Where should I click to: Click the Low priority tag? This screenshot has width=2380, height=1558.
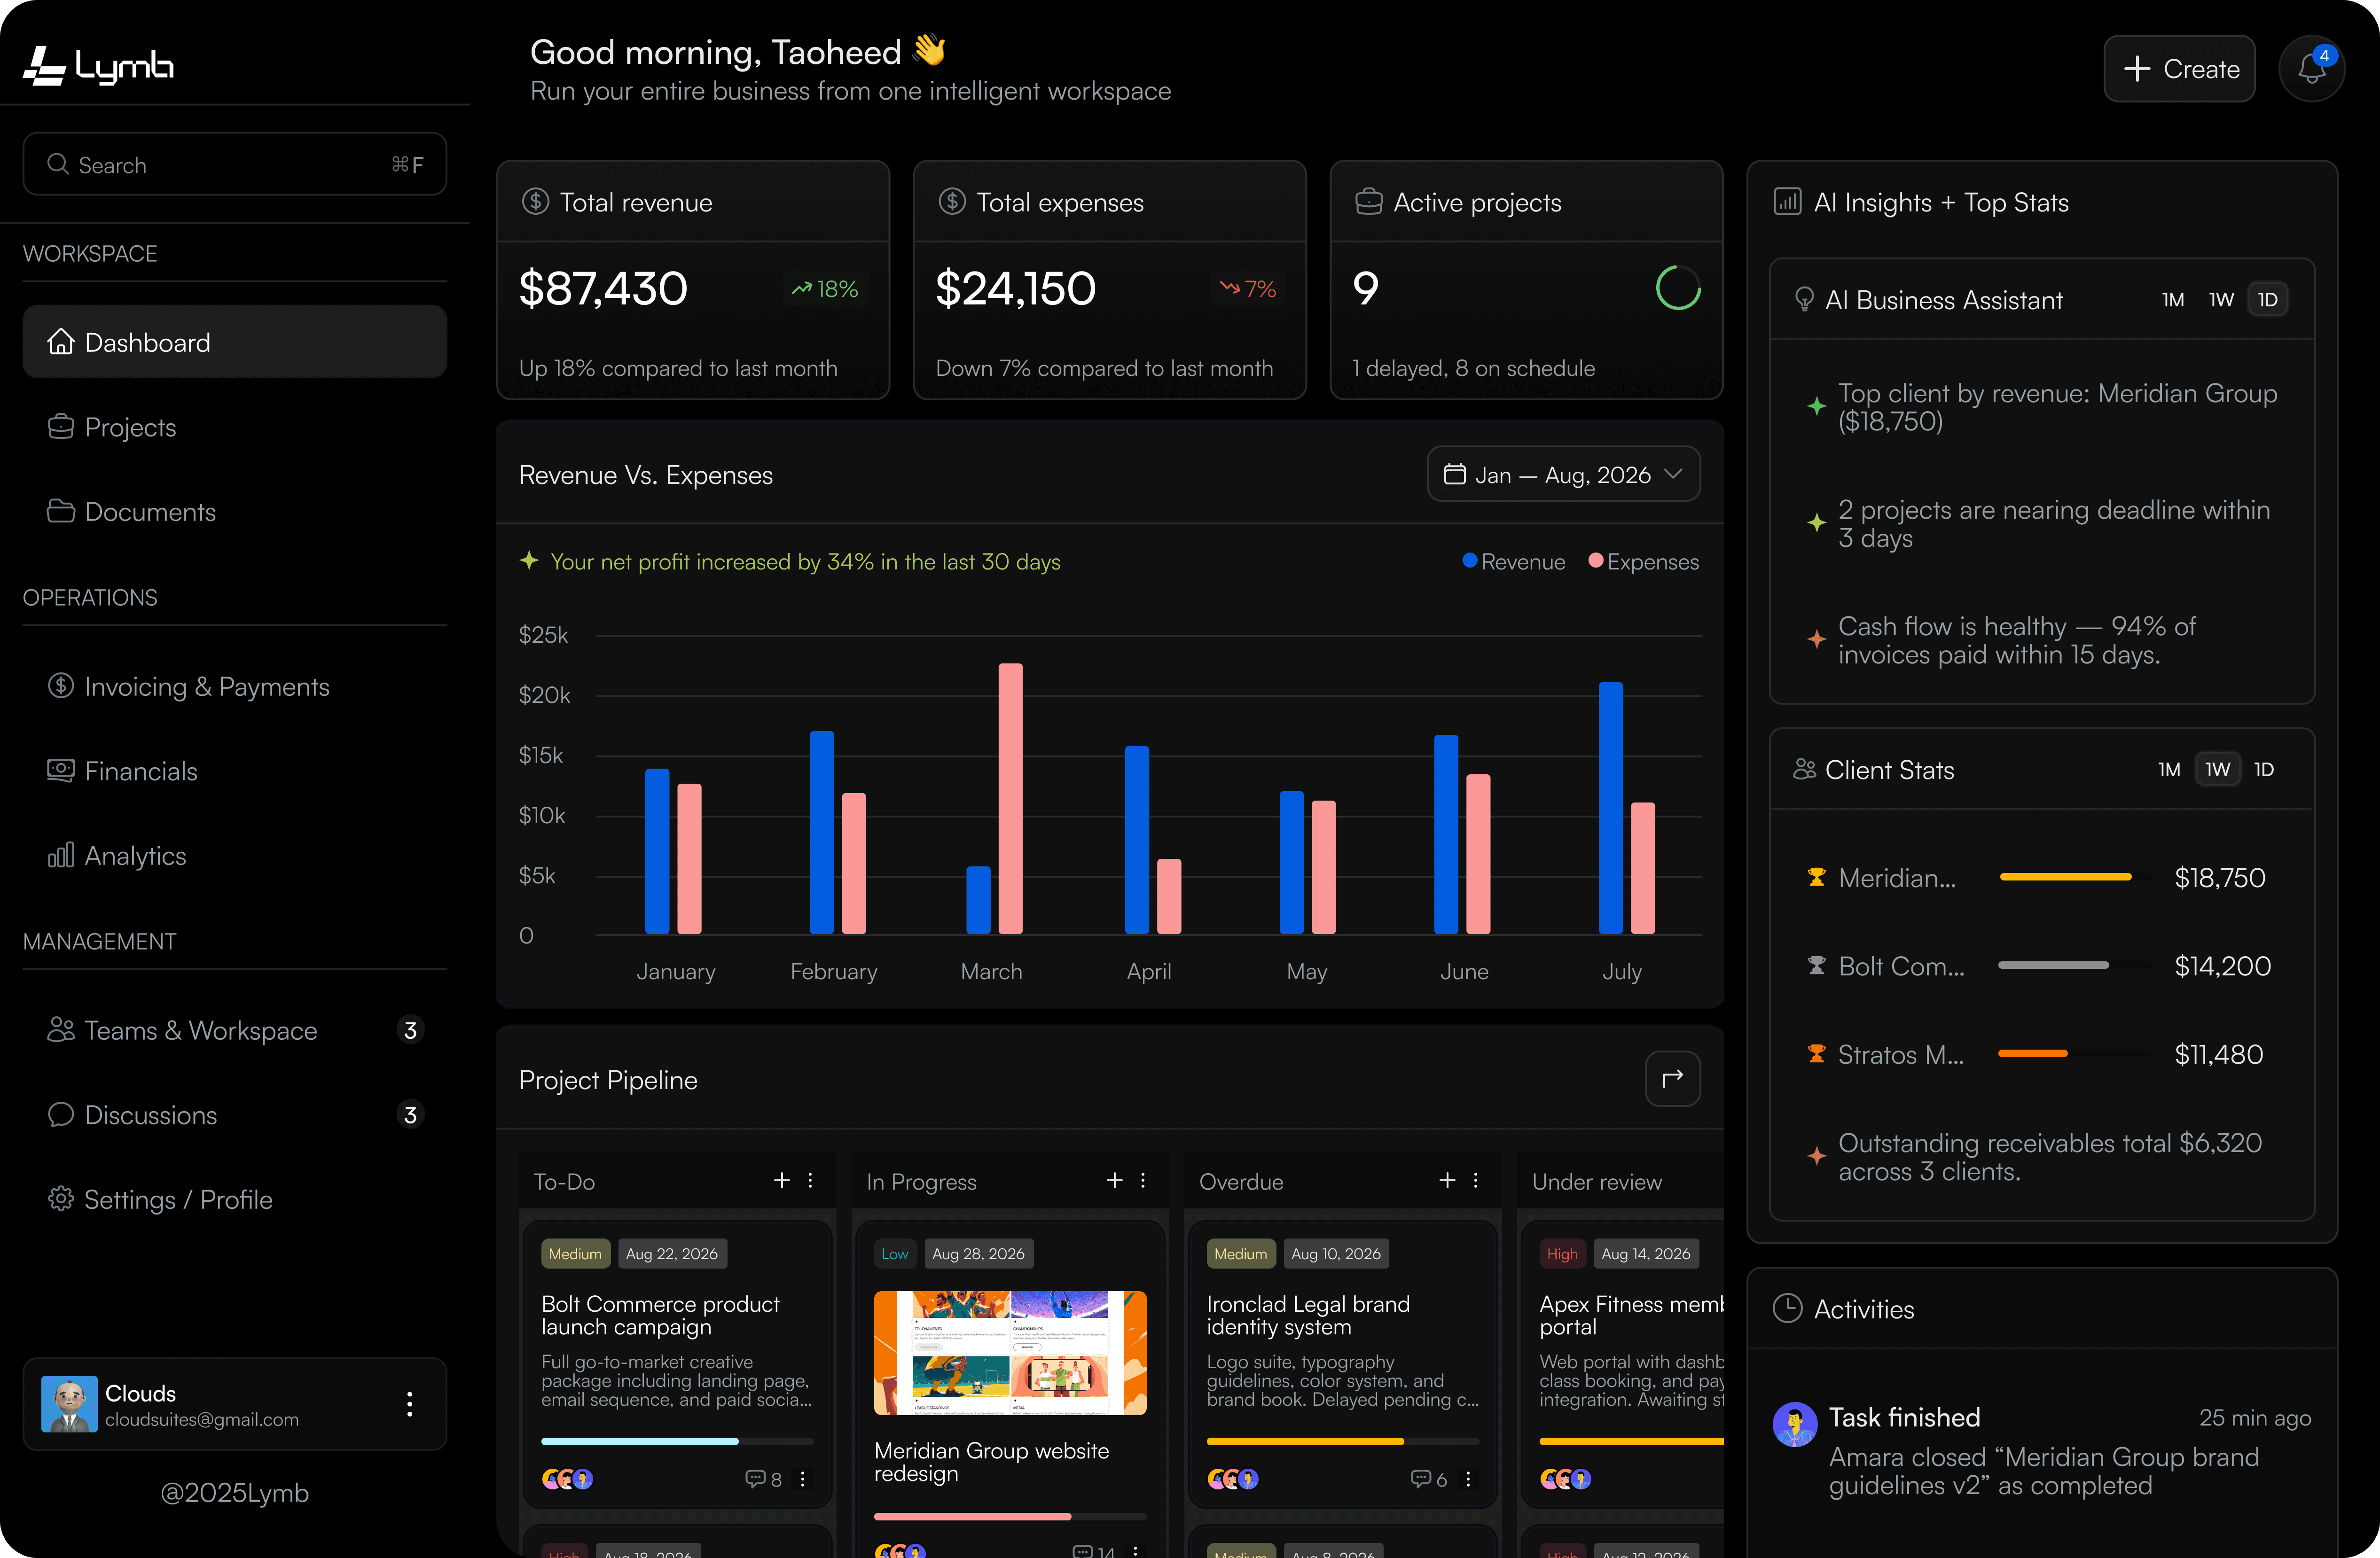tap(895, 1254)
